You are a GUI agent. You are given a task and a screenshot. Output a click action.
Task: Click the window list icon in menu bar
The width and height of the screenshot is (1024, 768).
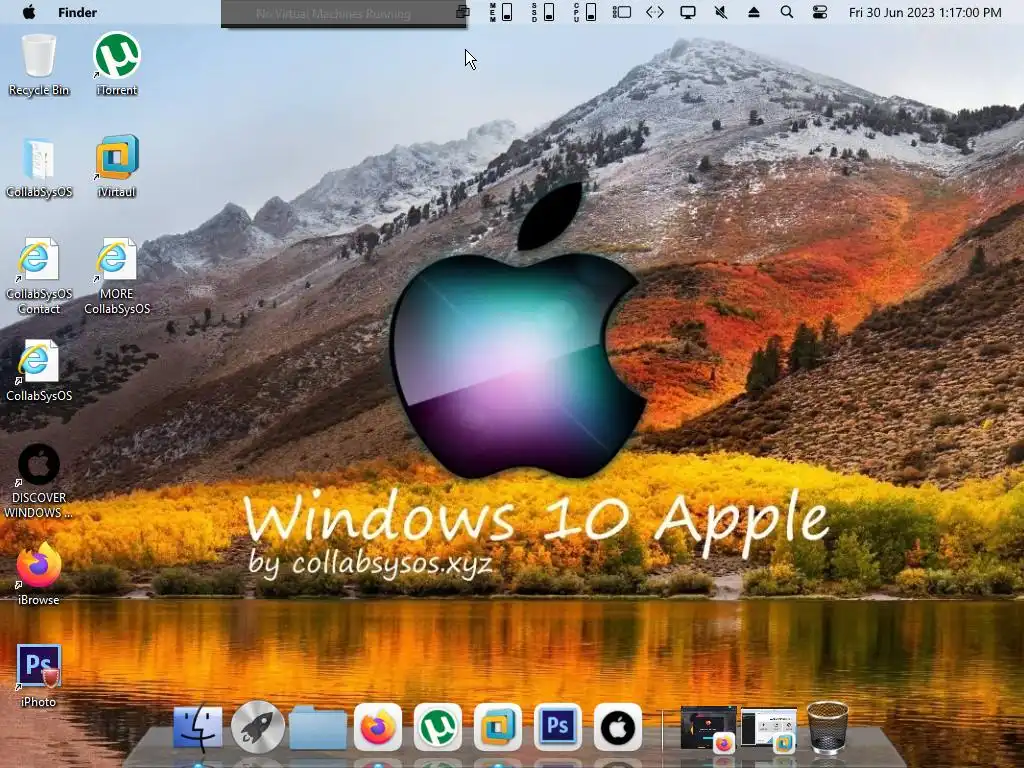[x=621, y=12]
